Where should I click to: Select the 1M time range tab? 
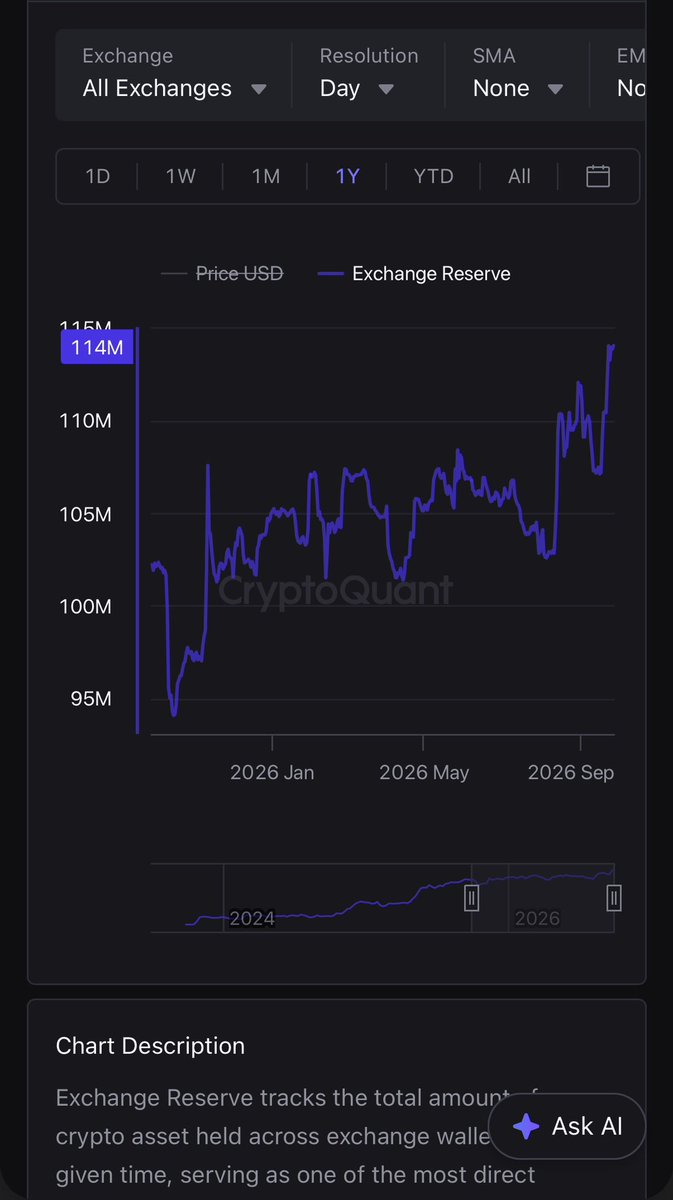265,177
